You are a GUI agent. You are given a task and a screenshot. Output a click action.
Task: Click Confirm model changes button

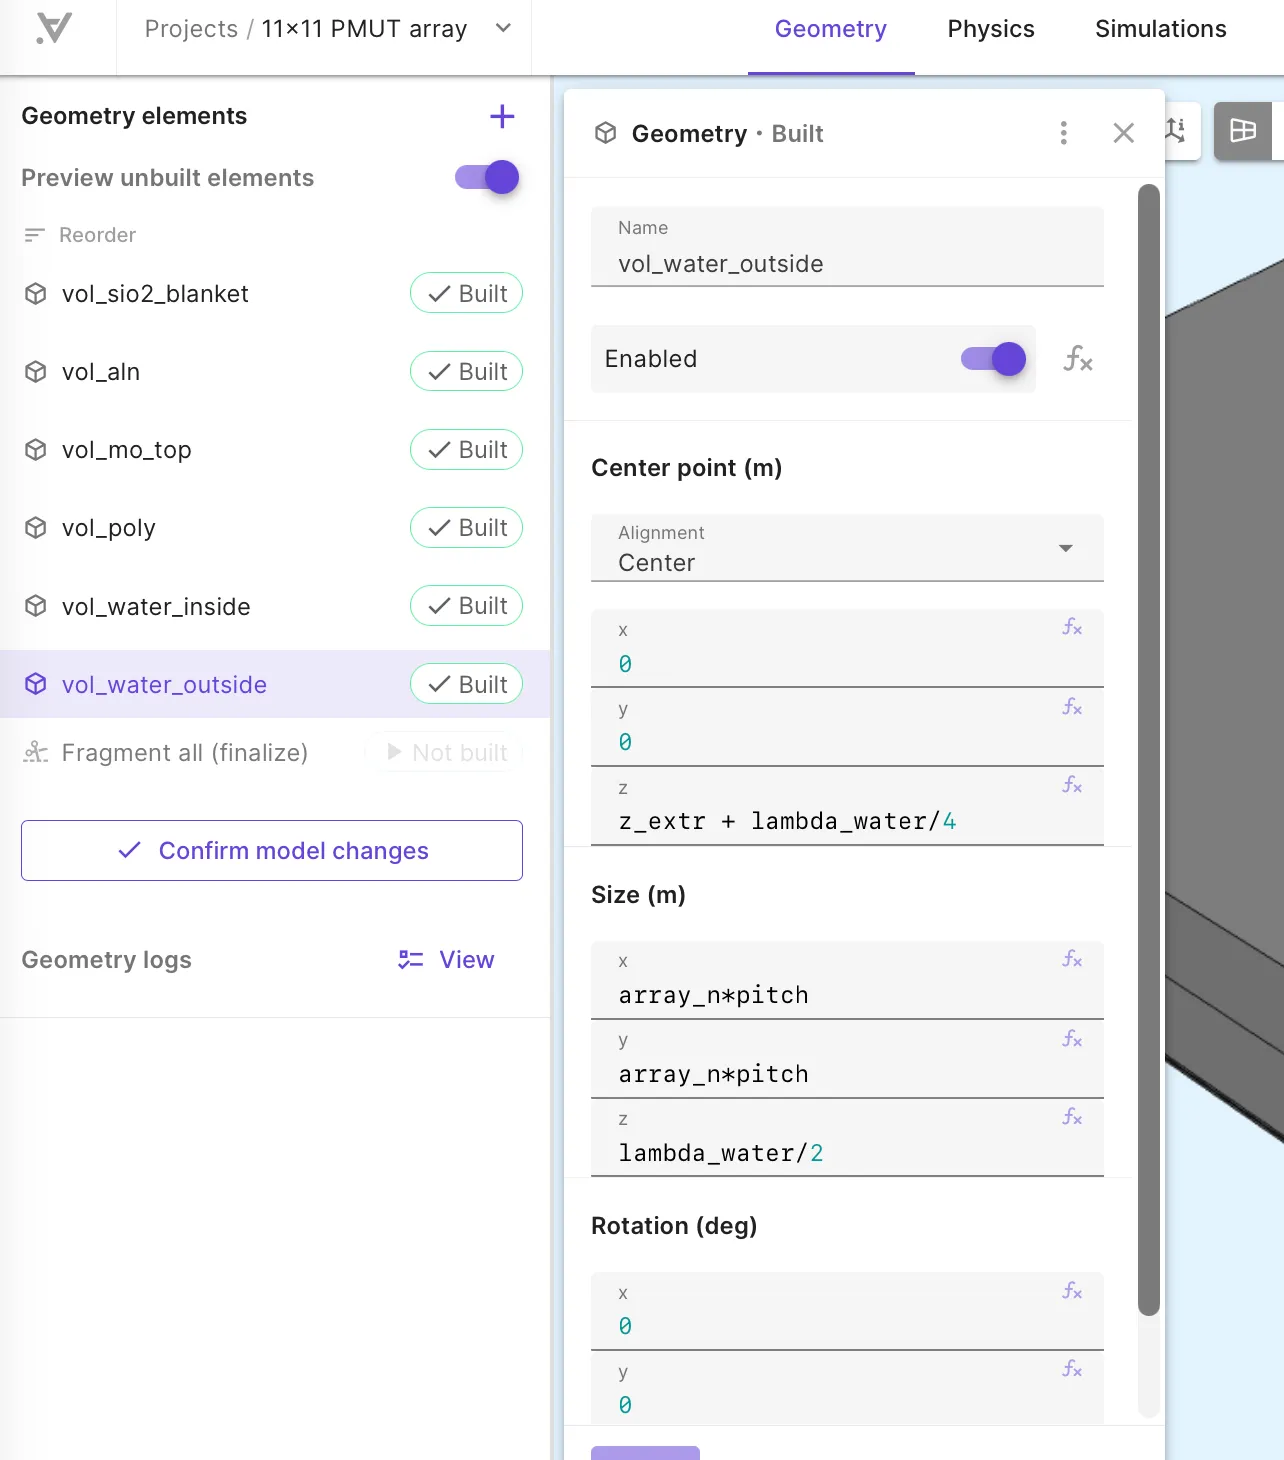pos(272,851)
